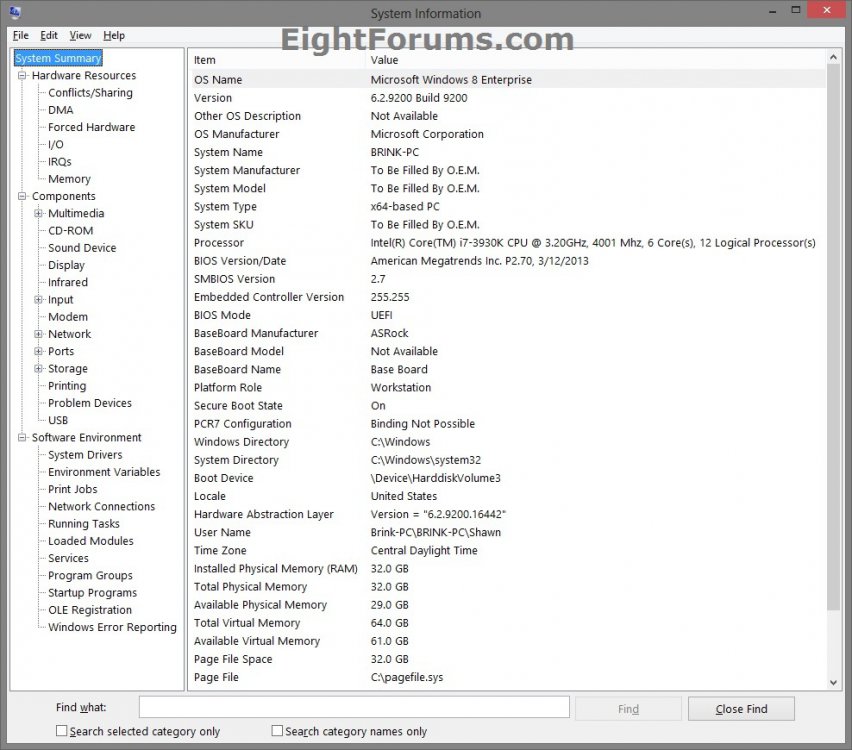Click the vertical scrollbar thumb in details pane

click(x=833, y=336)
